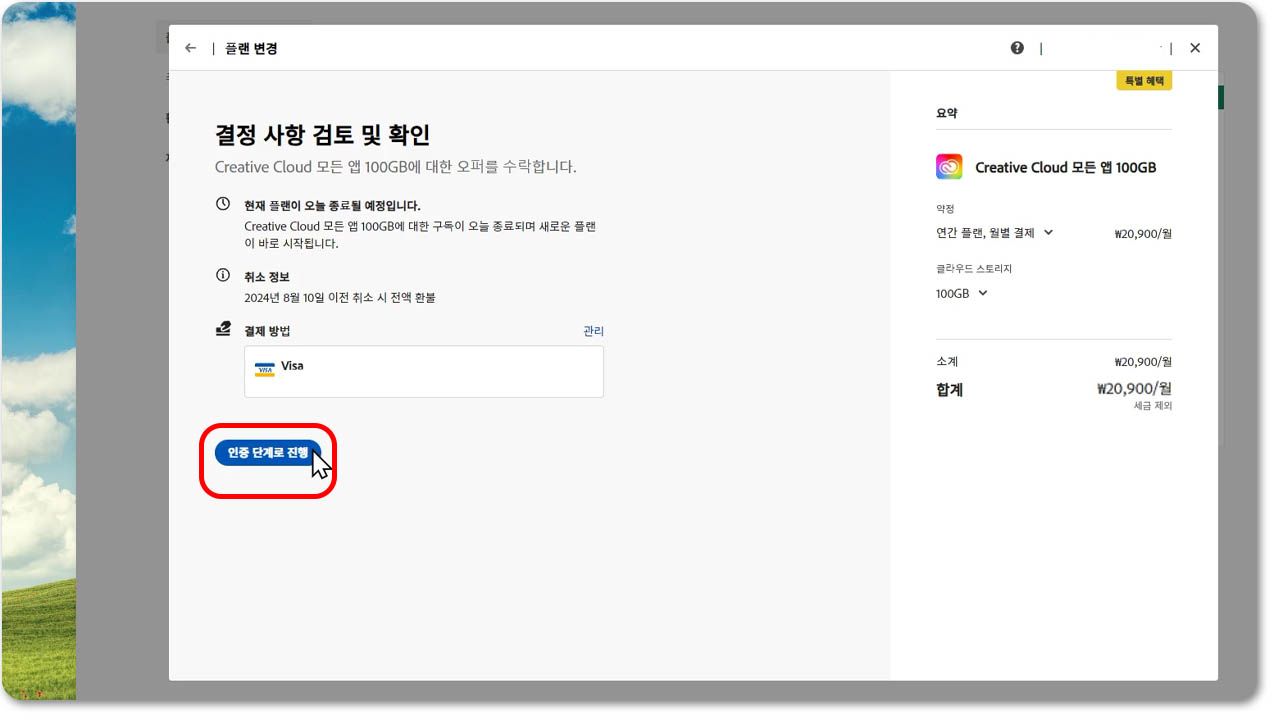
Task: Open the help question mark icon
Action: (1017, 48)
